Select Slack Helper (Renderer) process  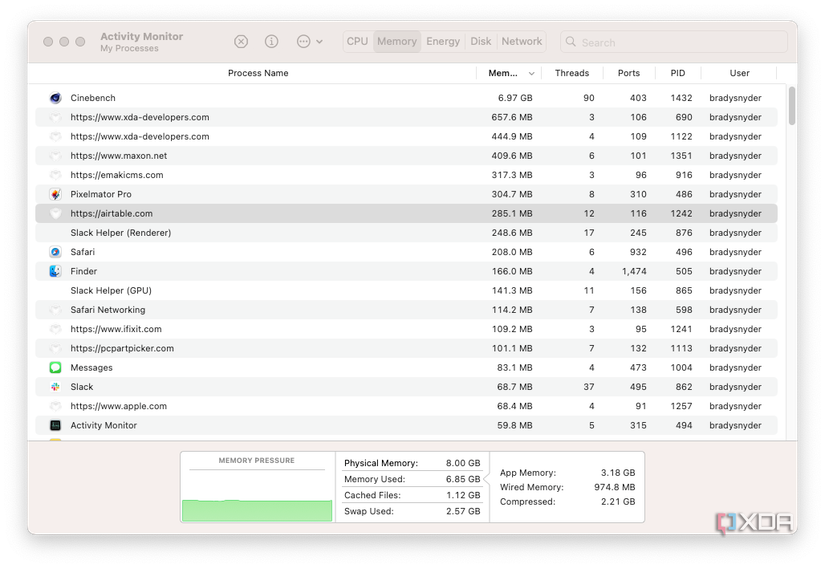(121, 233)
